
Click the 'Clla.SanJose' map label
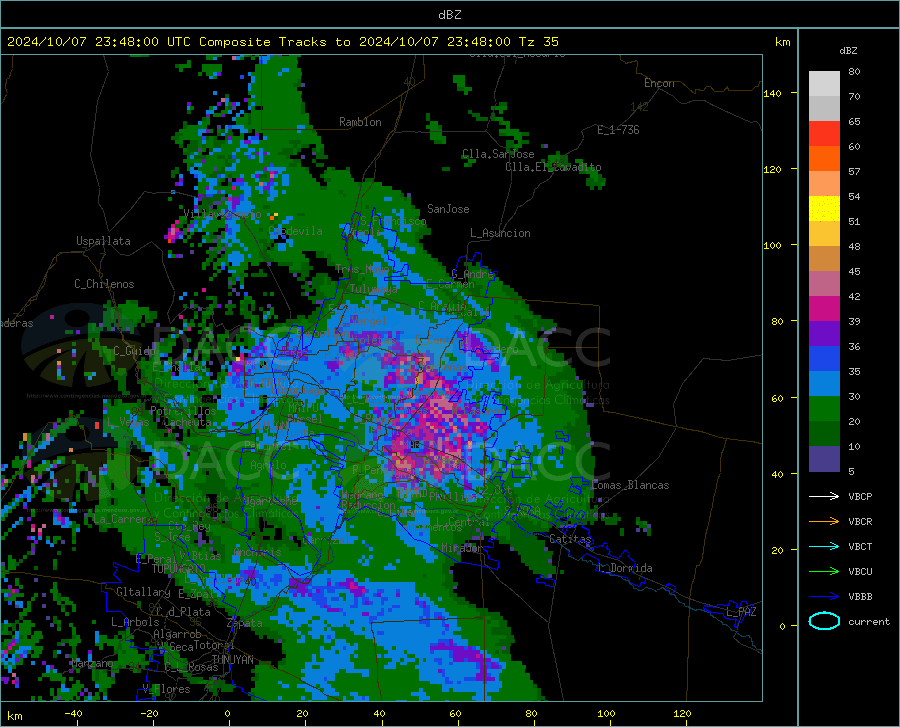(498, 154)
